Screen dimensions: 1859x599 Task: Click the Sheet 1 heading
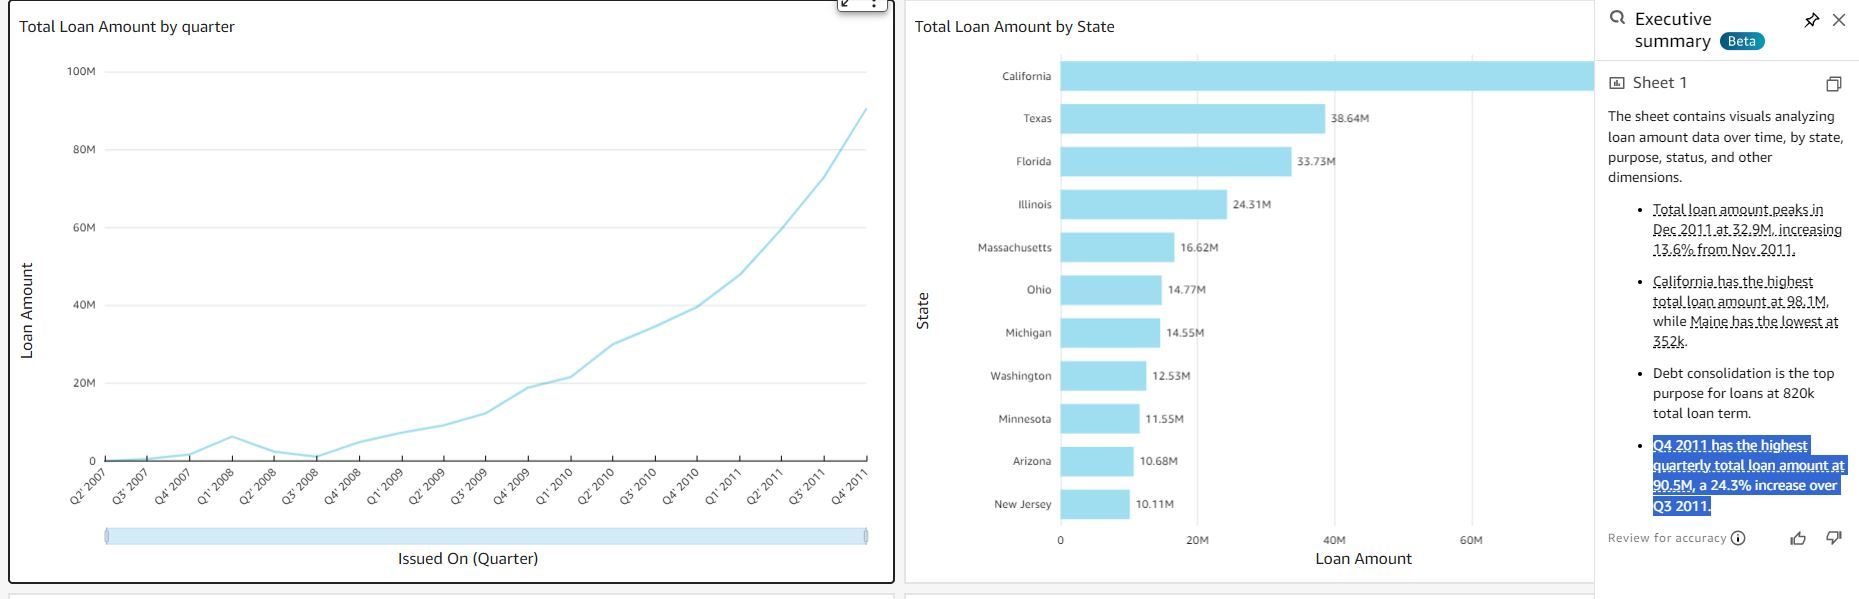coord(1660,83)
